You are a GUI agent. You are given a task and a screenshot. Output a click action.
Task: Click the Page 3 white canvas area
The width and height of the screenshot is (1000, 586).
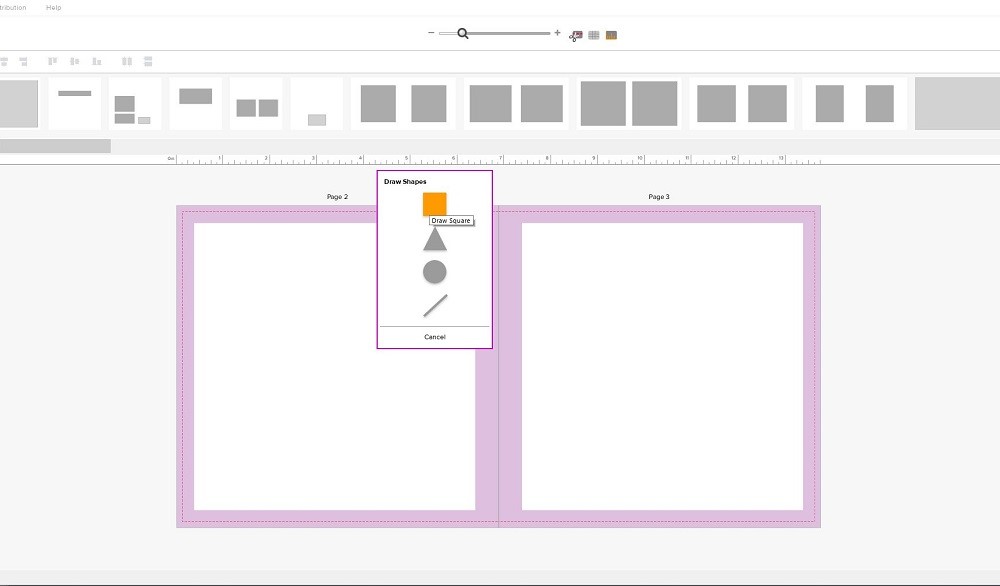[662, 366]
